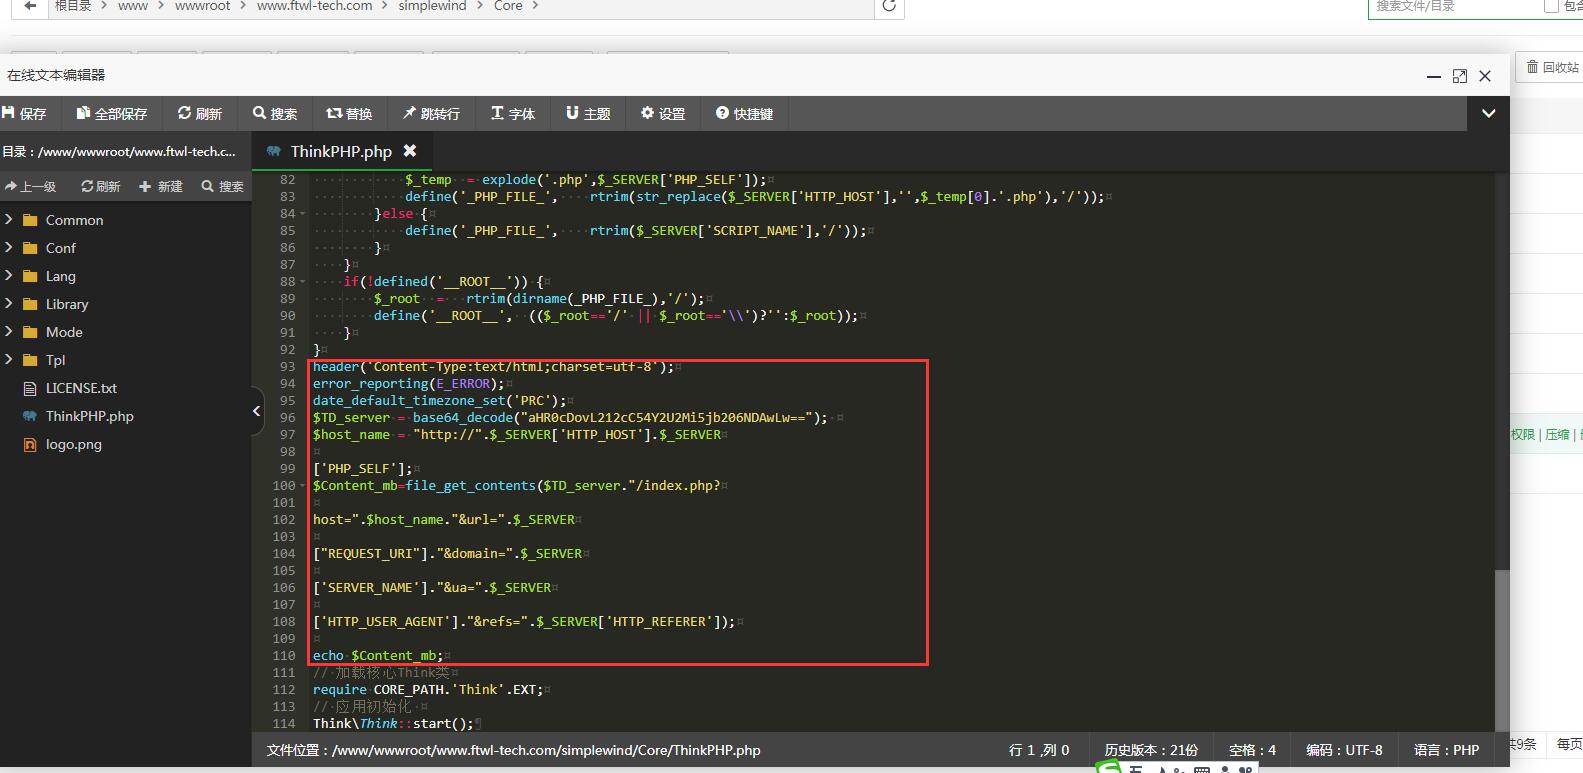Expand the Mode folder arrow
This screenshot has width=1583, height=773.
9,332
